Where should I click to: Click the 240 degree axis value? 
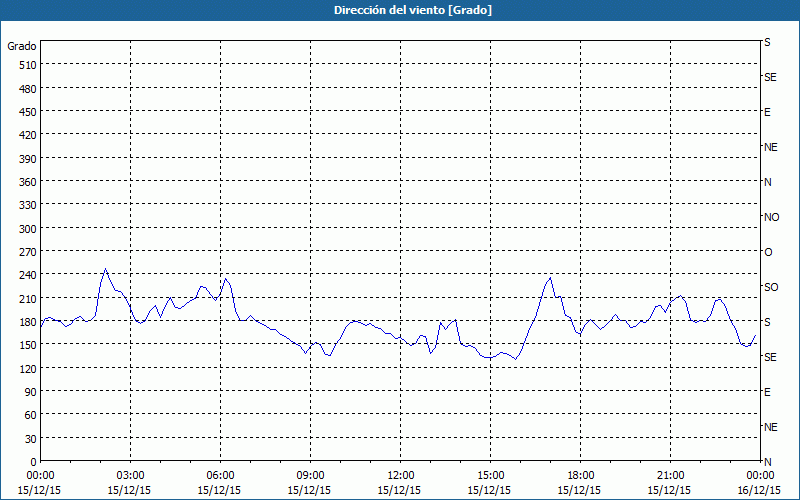(x=29, y=276)
